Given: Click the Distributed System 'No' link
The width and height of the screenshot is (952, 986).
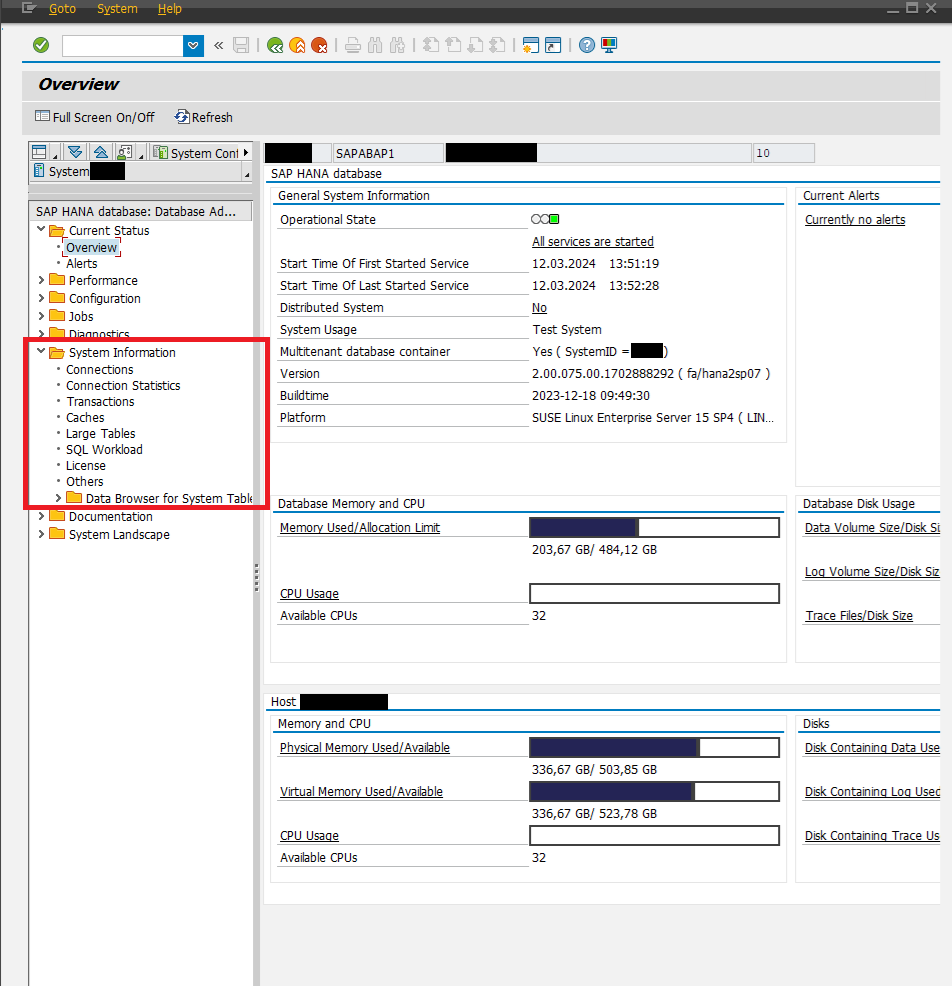Looking at the screenshot, I should coord(540,307).
